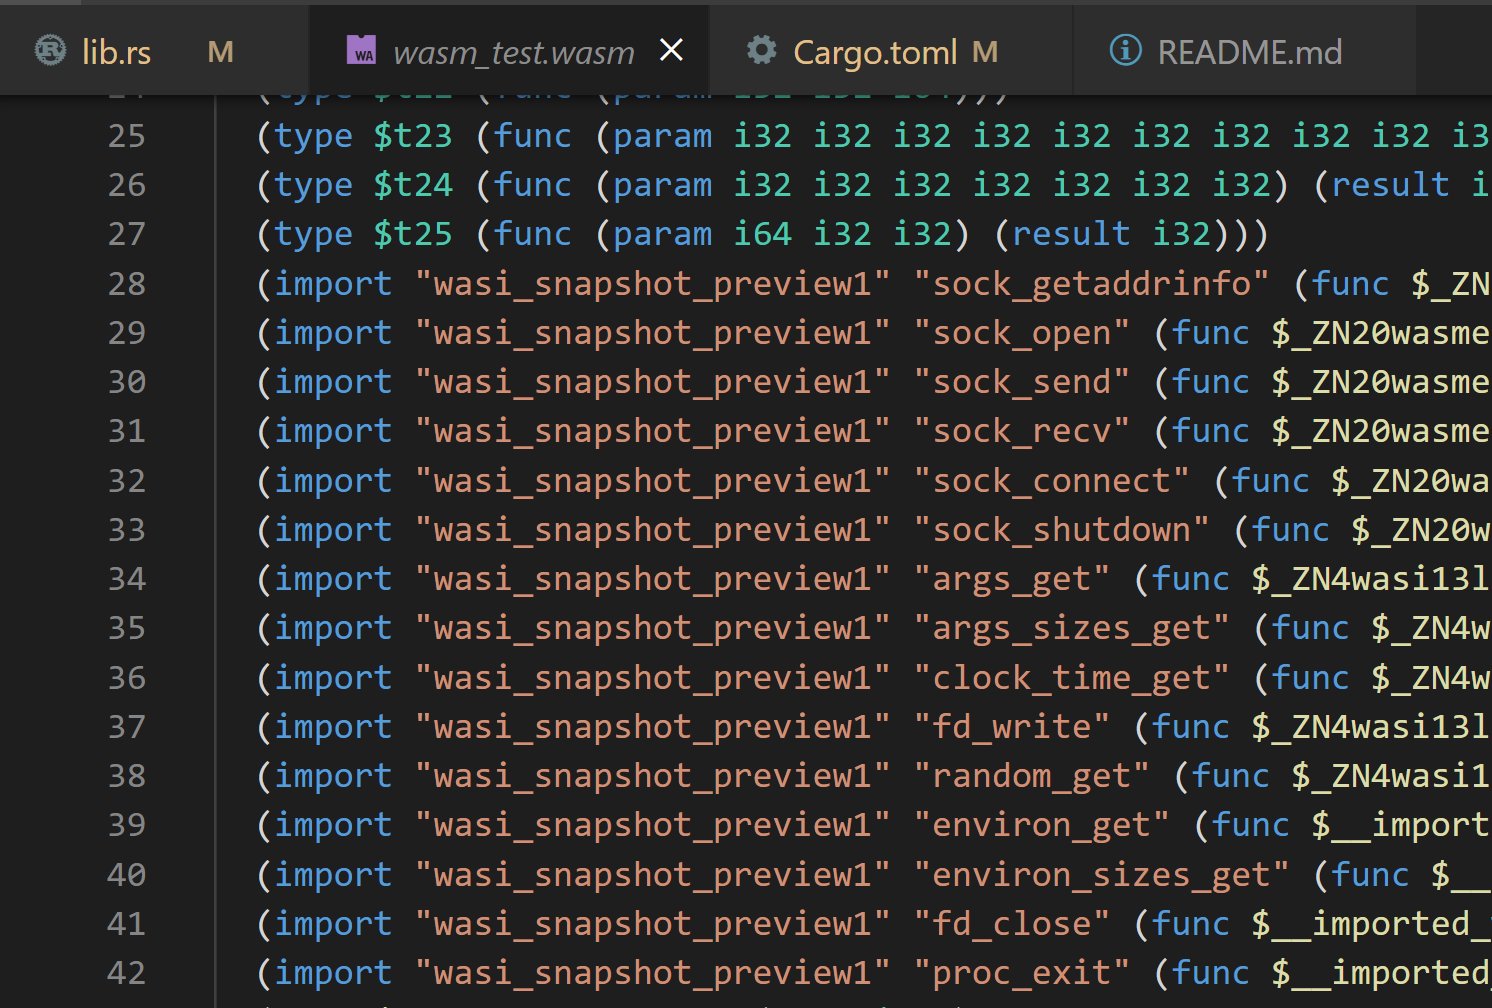Image resolution: width=1492 pixels, height=1008 pixels.
Task: Click the modified M badge on Cargo.toml tab
Action: [x=985, y=52]
